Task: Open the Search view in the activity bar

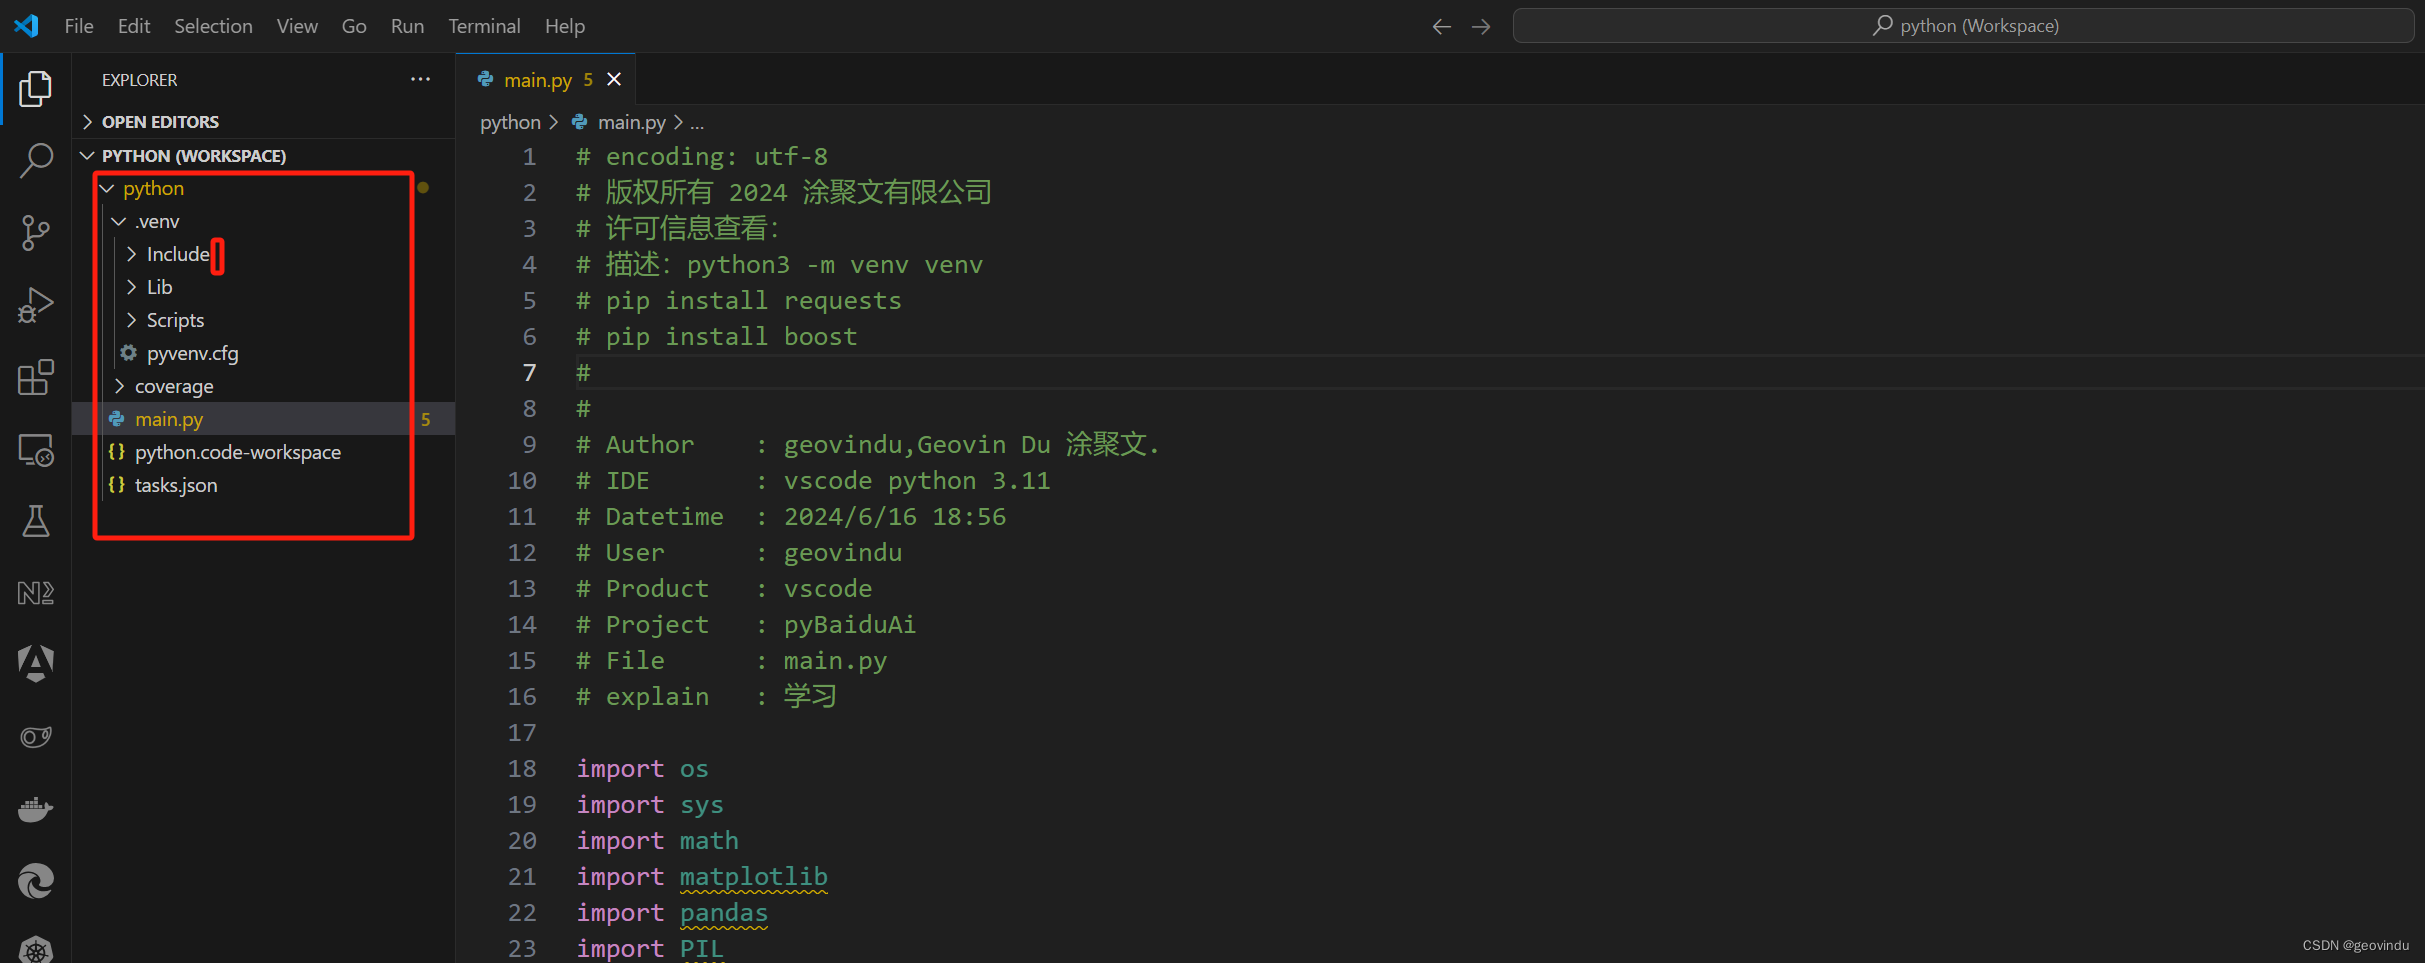Action: [x=35, y=159]
